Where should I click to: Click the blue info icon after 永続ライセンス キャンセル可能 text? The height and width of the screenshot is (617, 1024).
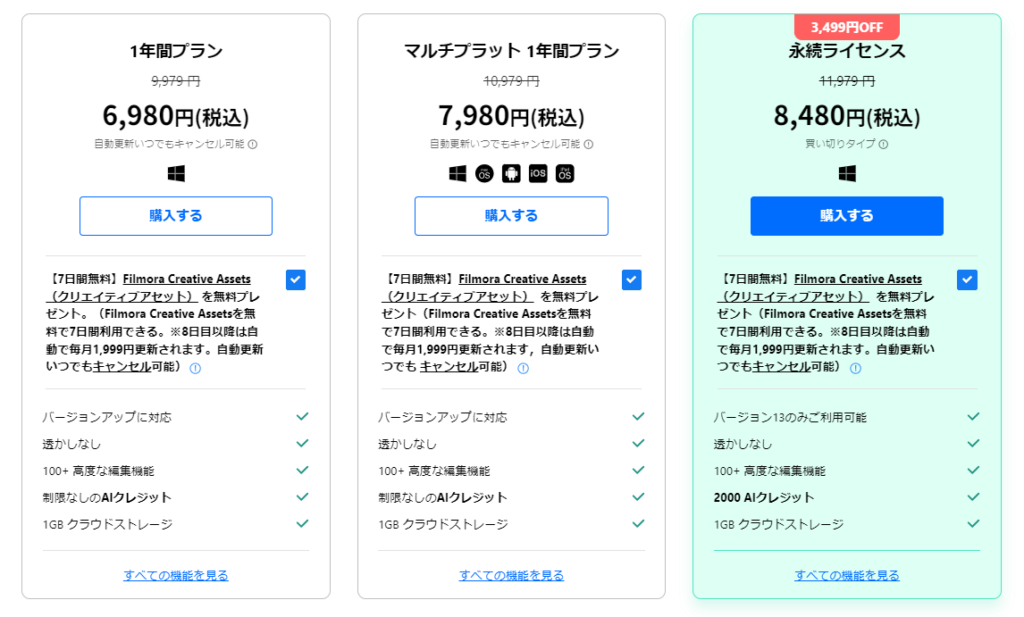(856, 368)
